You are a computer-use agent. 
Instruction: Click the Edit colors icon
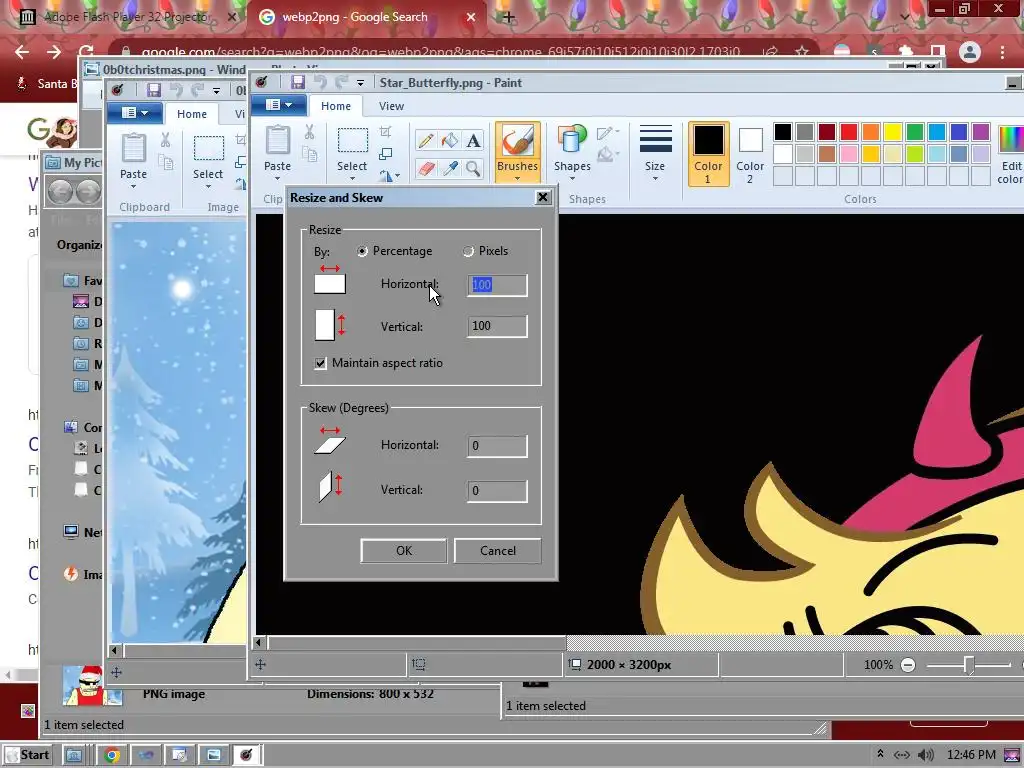[x=1012, y=140]
